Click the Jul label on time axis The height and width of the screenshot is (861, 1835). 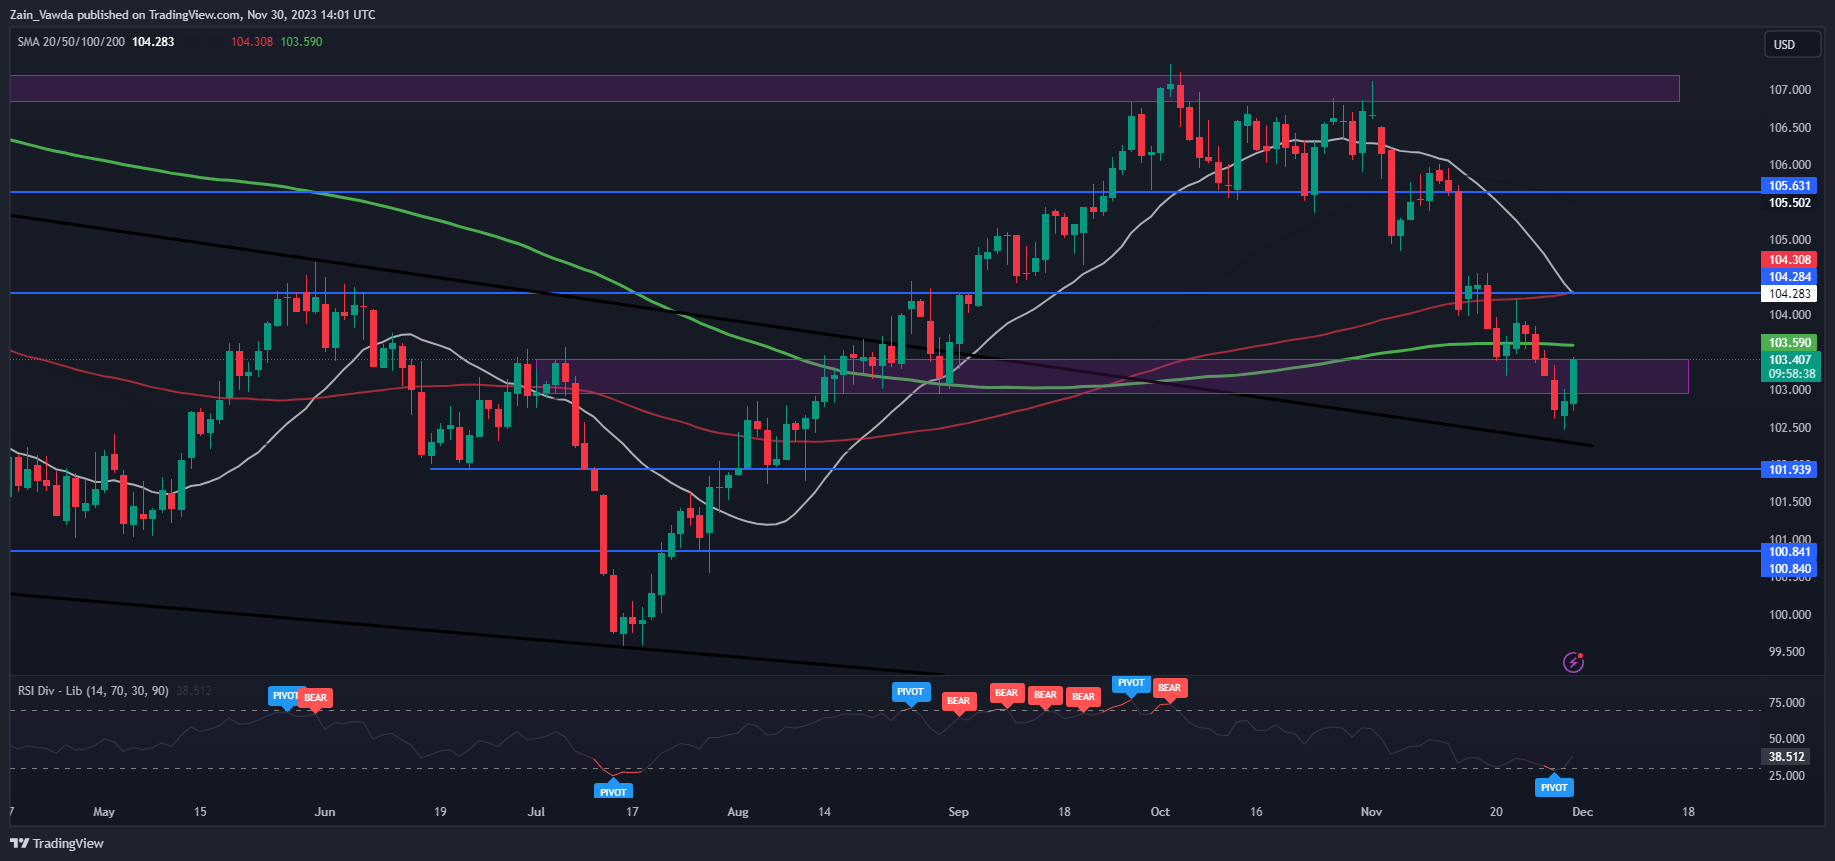(536, 812)
